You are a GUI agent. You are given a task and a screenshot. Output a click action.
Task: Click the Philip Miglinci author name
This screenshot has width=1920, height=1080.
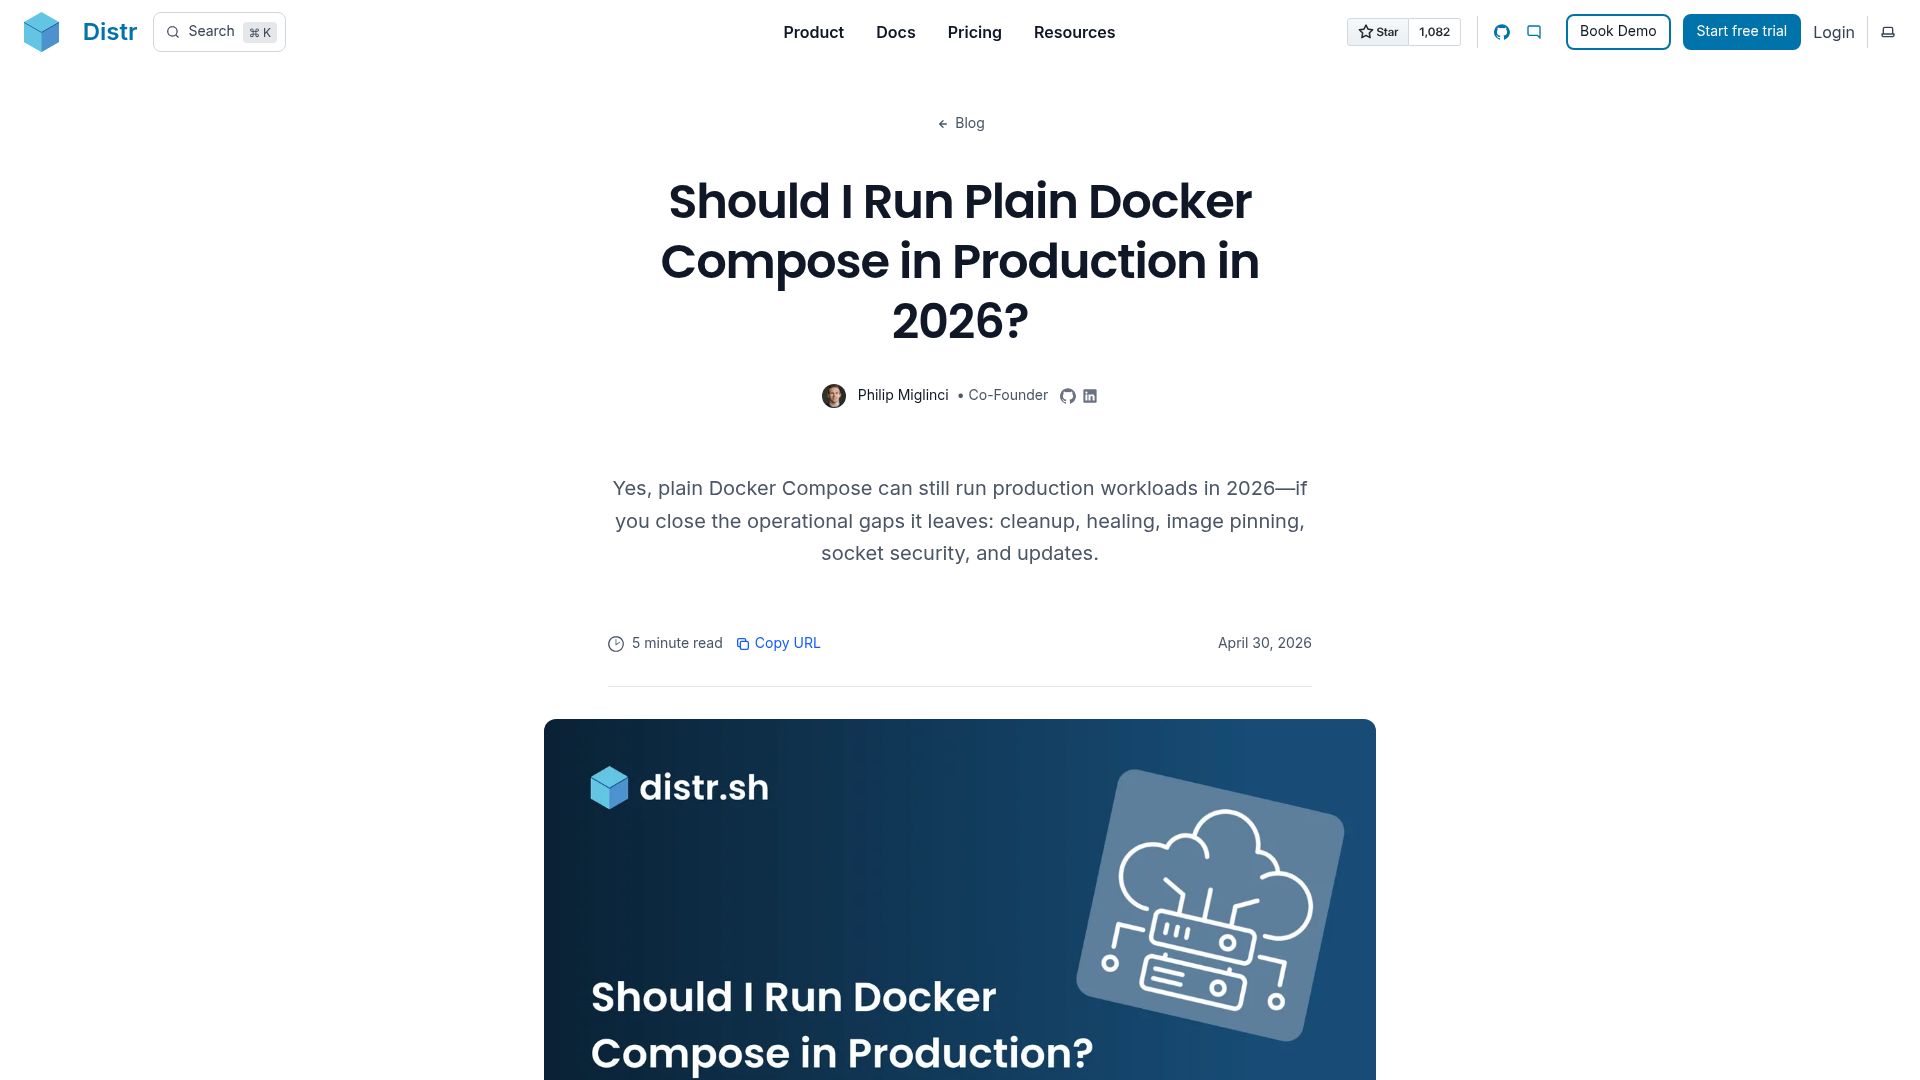pyautogui.click(x=902, y=395)
